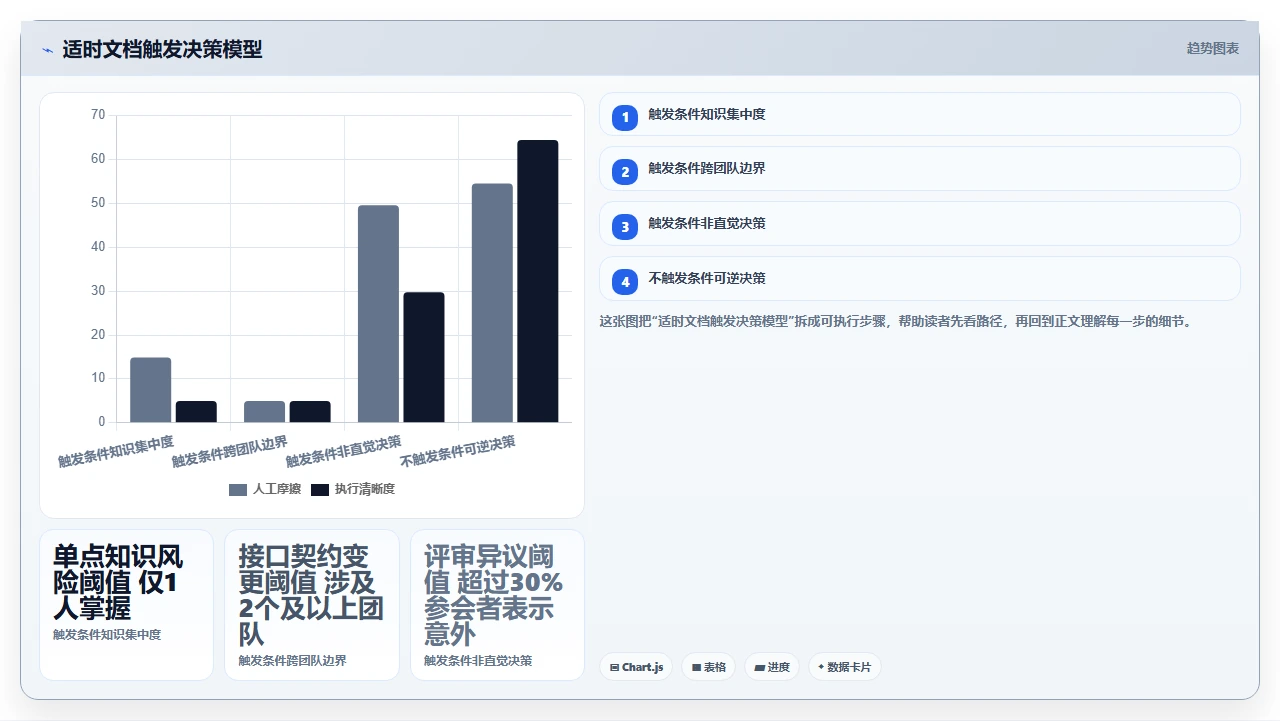The width and height of the screenshot is (1280, 721).
Task: Open the 单点知识风险阈值 card
Action: tap(126, 605)
